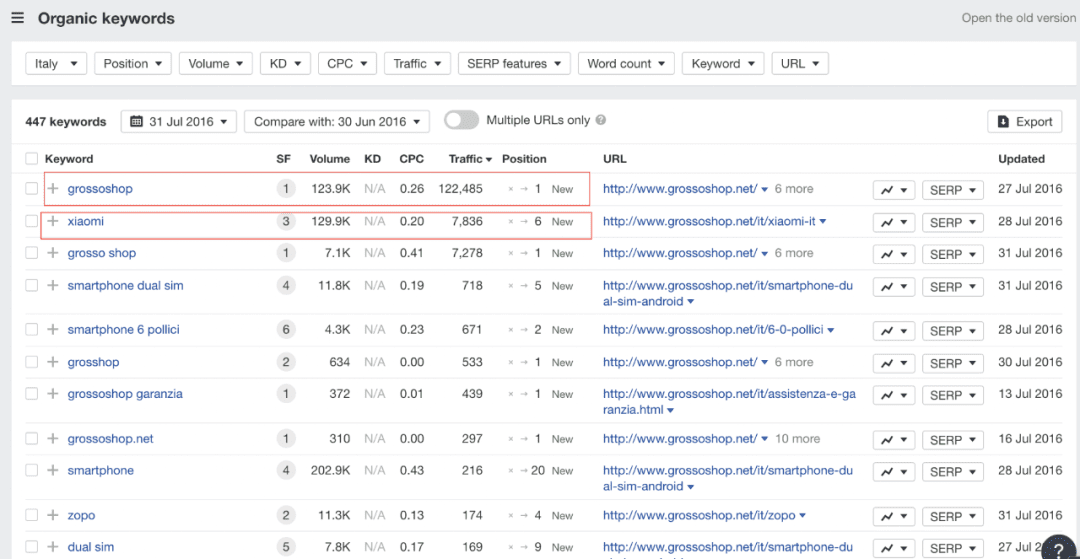The width and height of the screenshot is (1080, 559).
Task: Open the zopo URL link
Action: click(x=699, y=515)
